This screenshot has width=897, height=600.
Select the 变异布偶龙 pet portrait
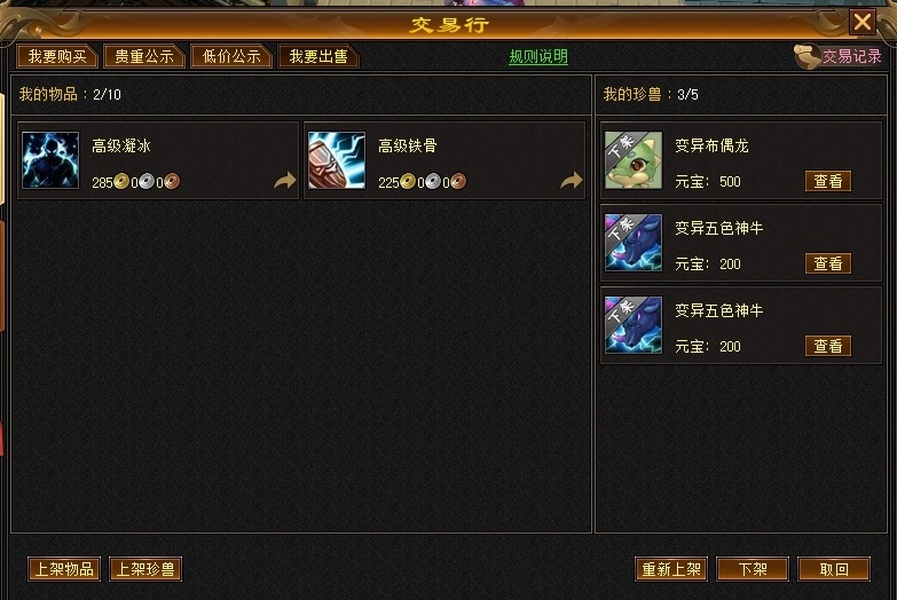[x=634, y=160]
